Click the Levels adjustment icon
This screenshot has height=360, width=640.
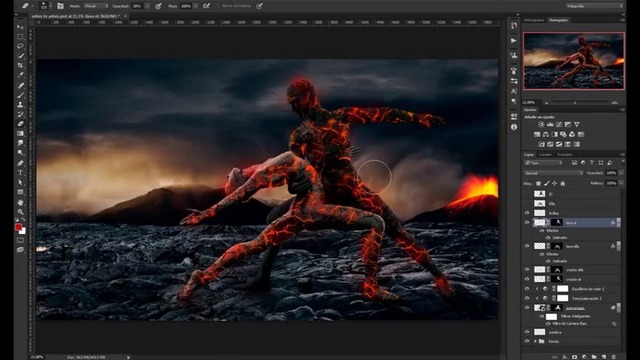coord(550,124)
